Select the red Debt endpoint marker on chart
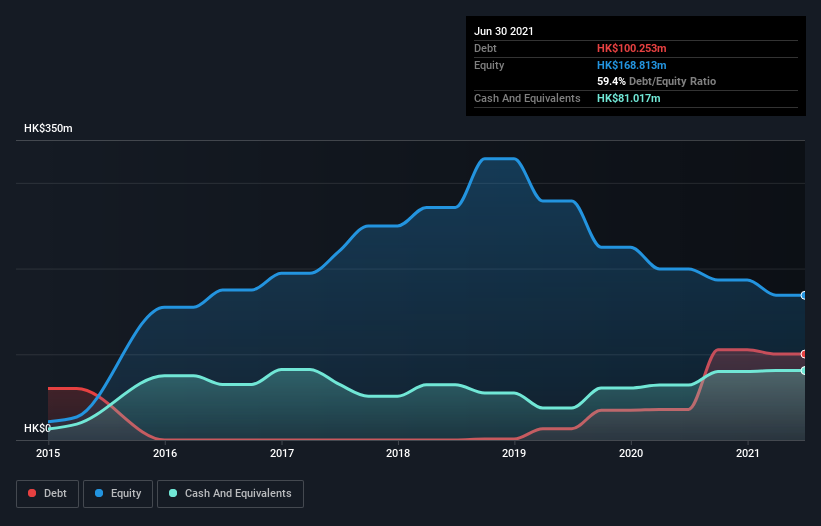The height and width of the screenshot is (526, 821). point(804,354)
